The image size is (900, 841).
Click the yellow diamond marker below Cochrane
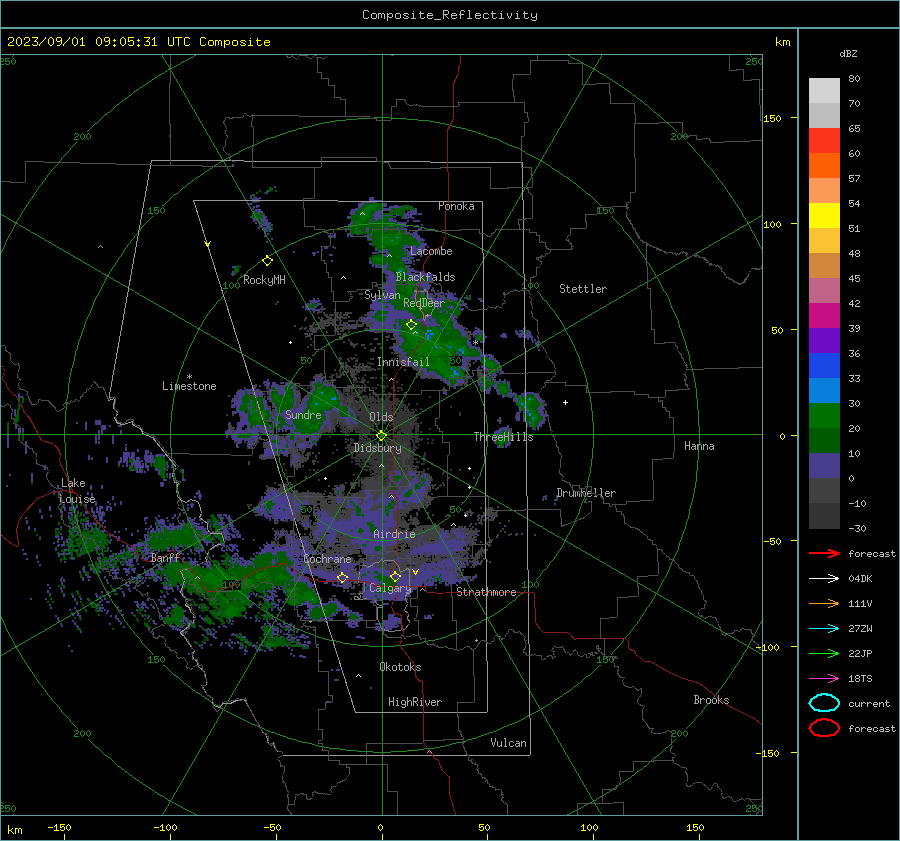342,578
